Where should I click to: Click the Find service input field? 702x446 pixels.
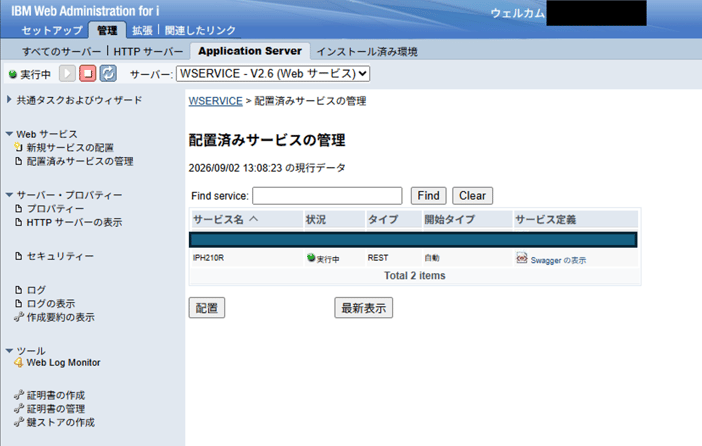pyautogui.click(x=327, y=196)
